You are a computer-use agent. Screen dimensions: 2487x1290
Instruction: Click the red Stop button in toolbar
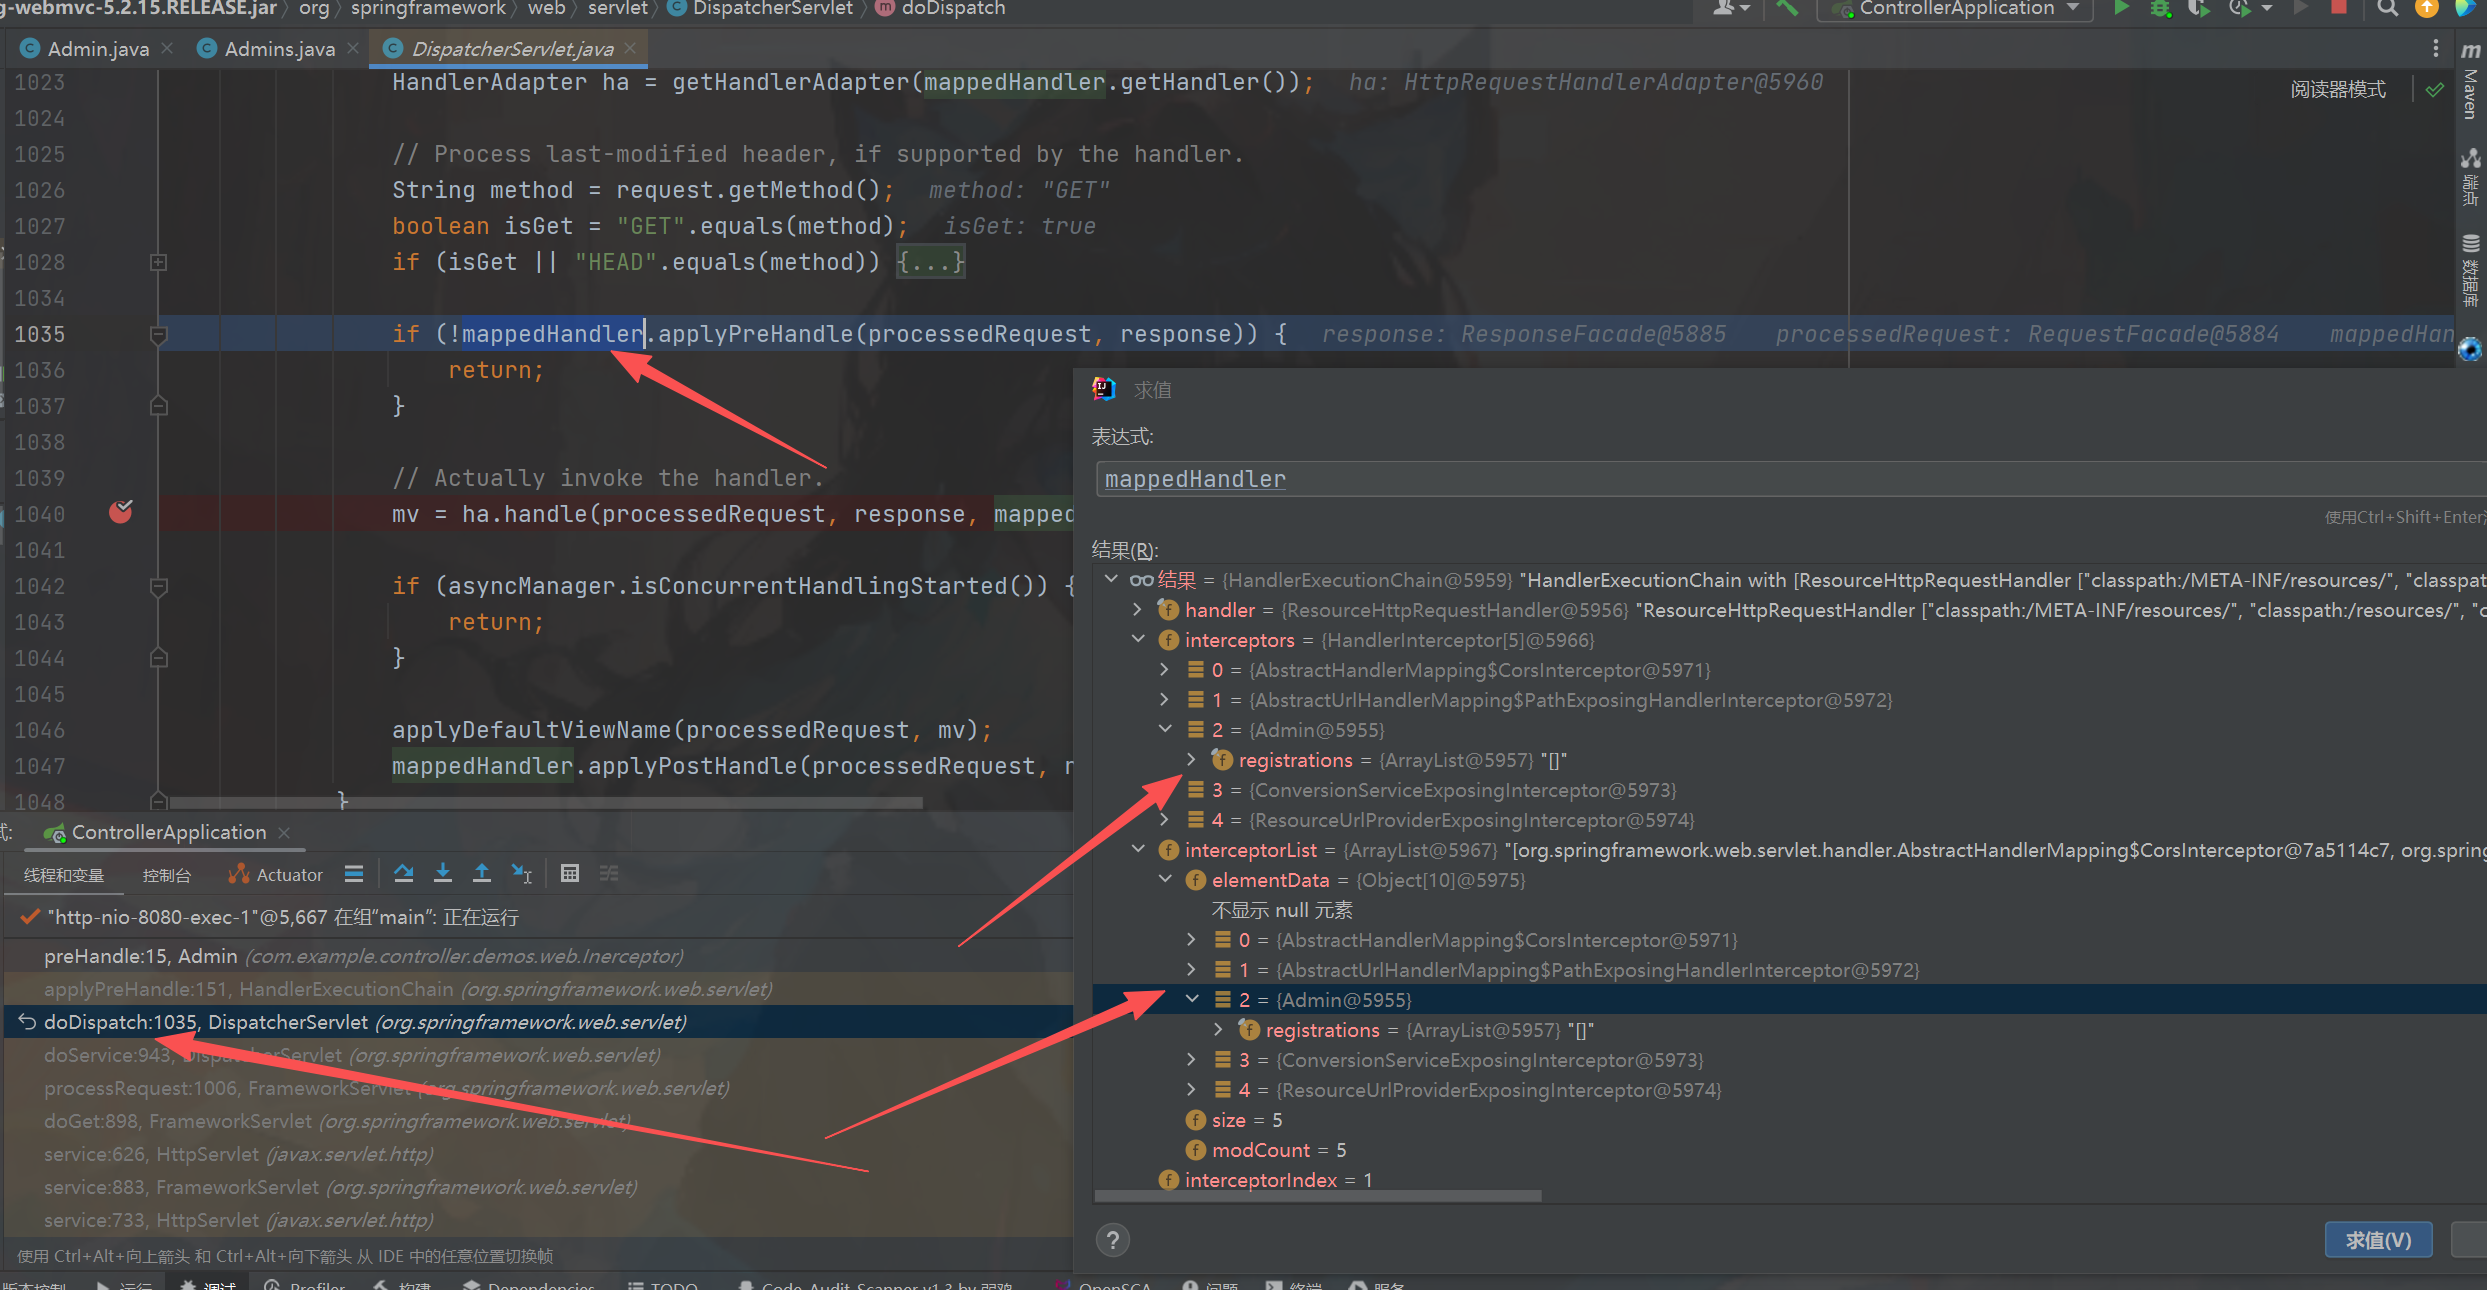point(2338,8)
